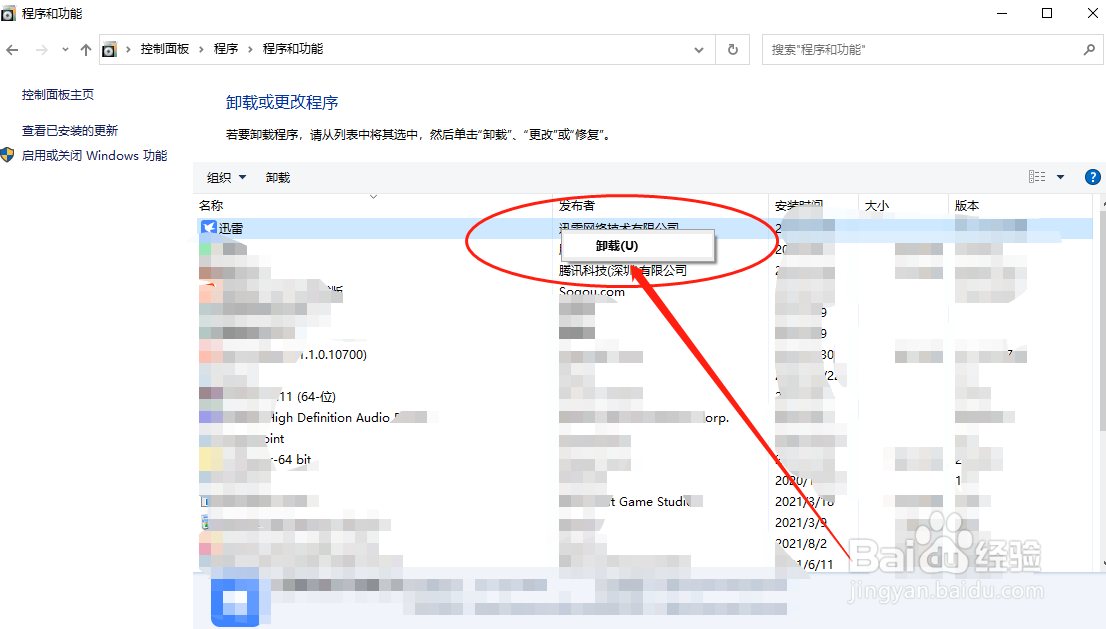1106x629 pixels.
Task: Open the recent locations dropdown arrow
Action: click(65, 49)
